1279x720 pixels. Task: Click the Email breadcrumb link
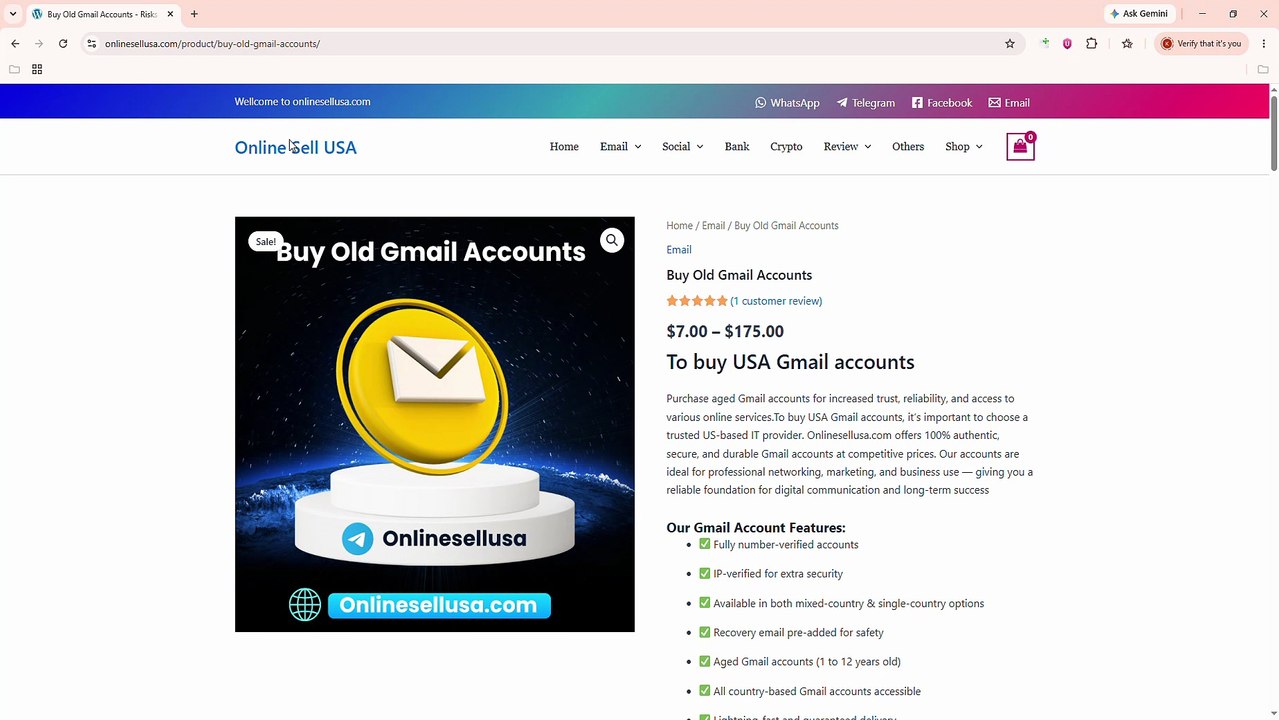coord(713,225)
